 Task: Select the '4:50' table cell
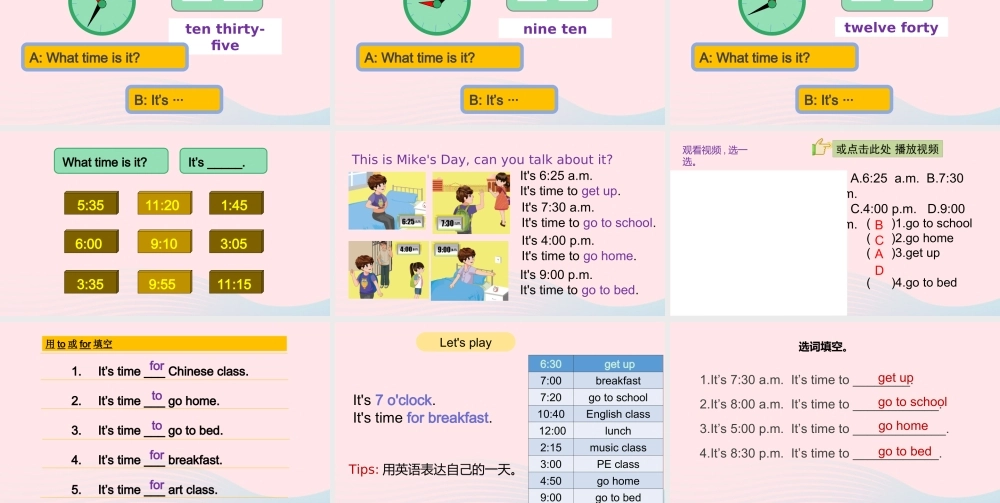tap(551, 481)
